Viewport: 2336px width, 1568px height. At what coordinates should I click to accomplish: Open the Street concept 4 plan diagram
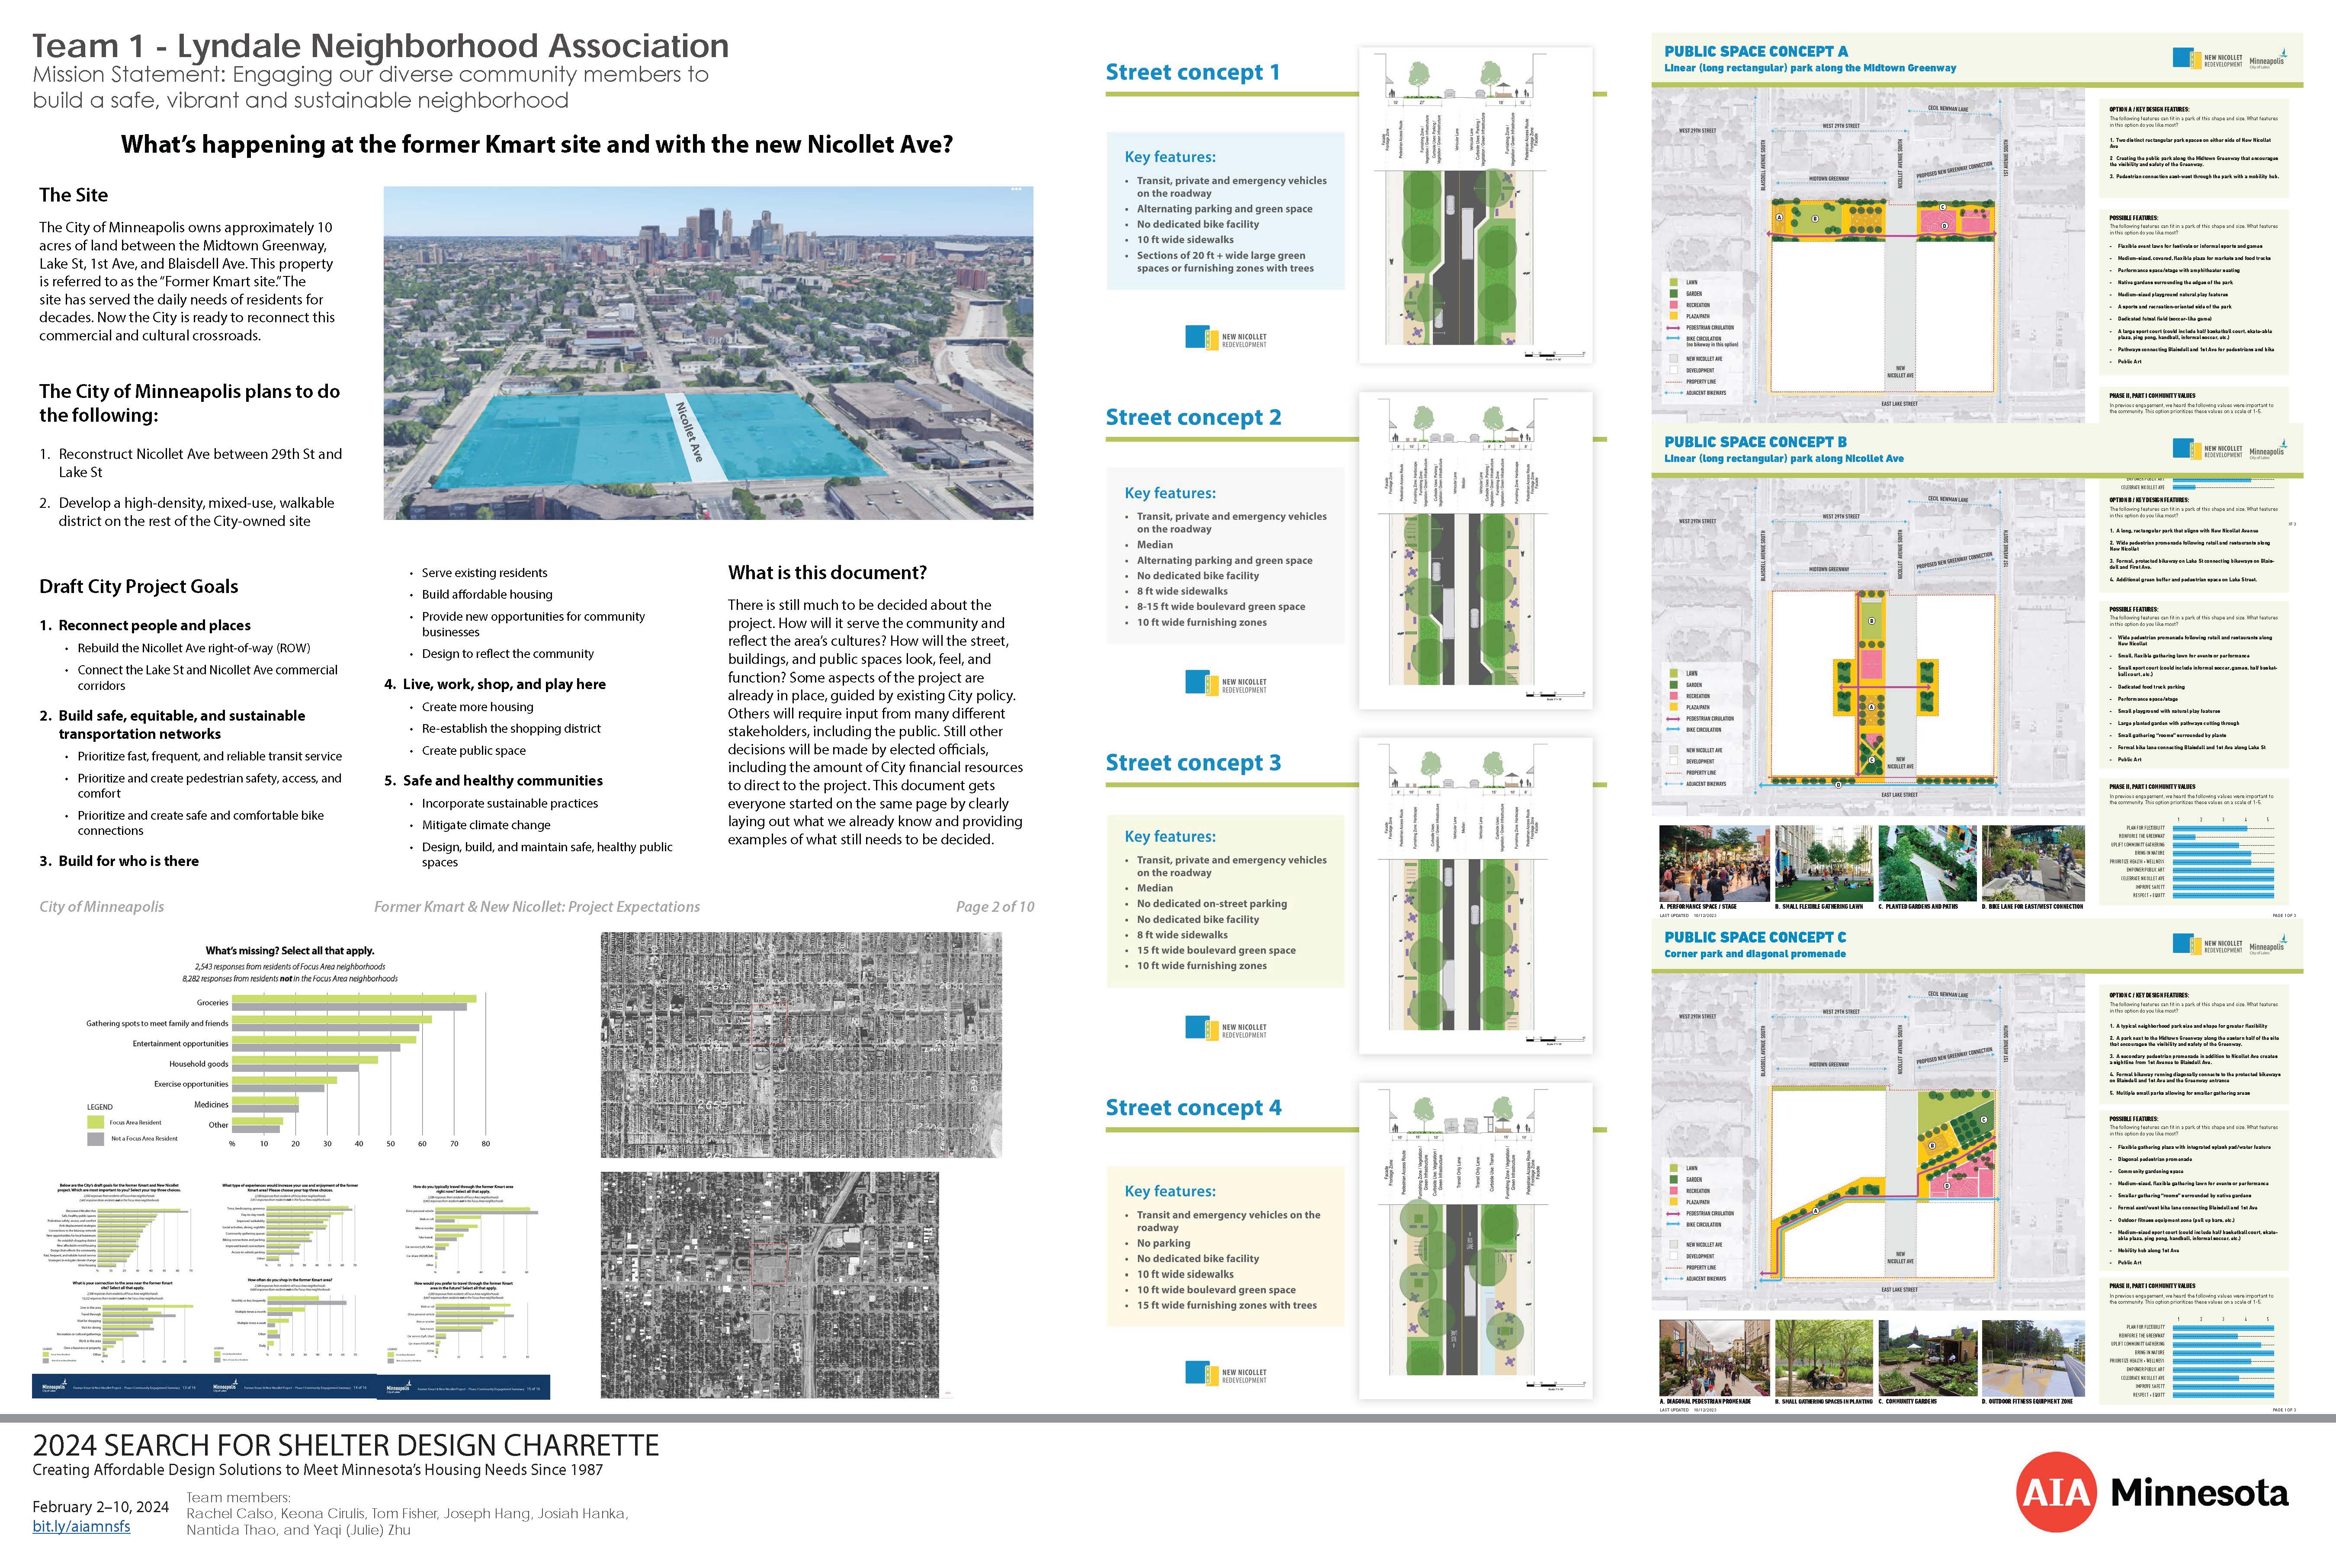click(x=1475, y=1240)
